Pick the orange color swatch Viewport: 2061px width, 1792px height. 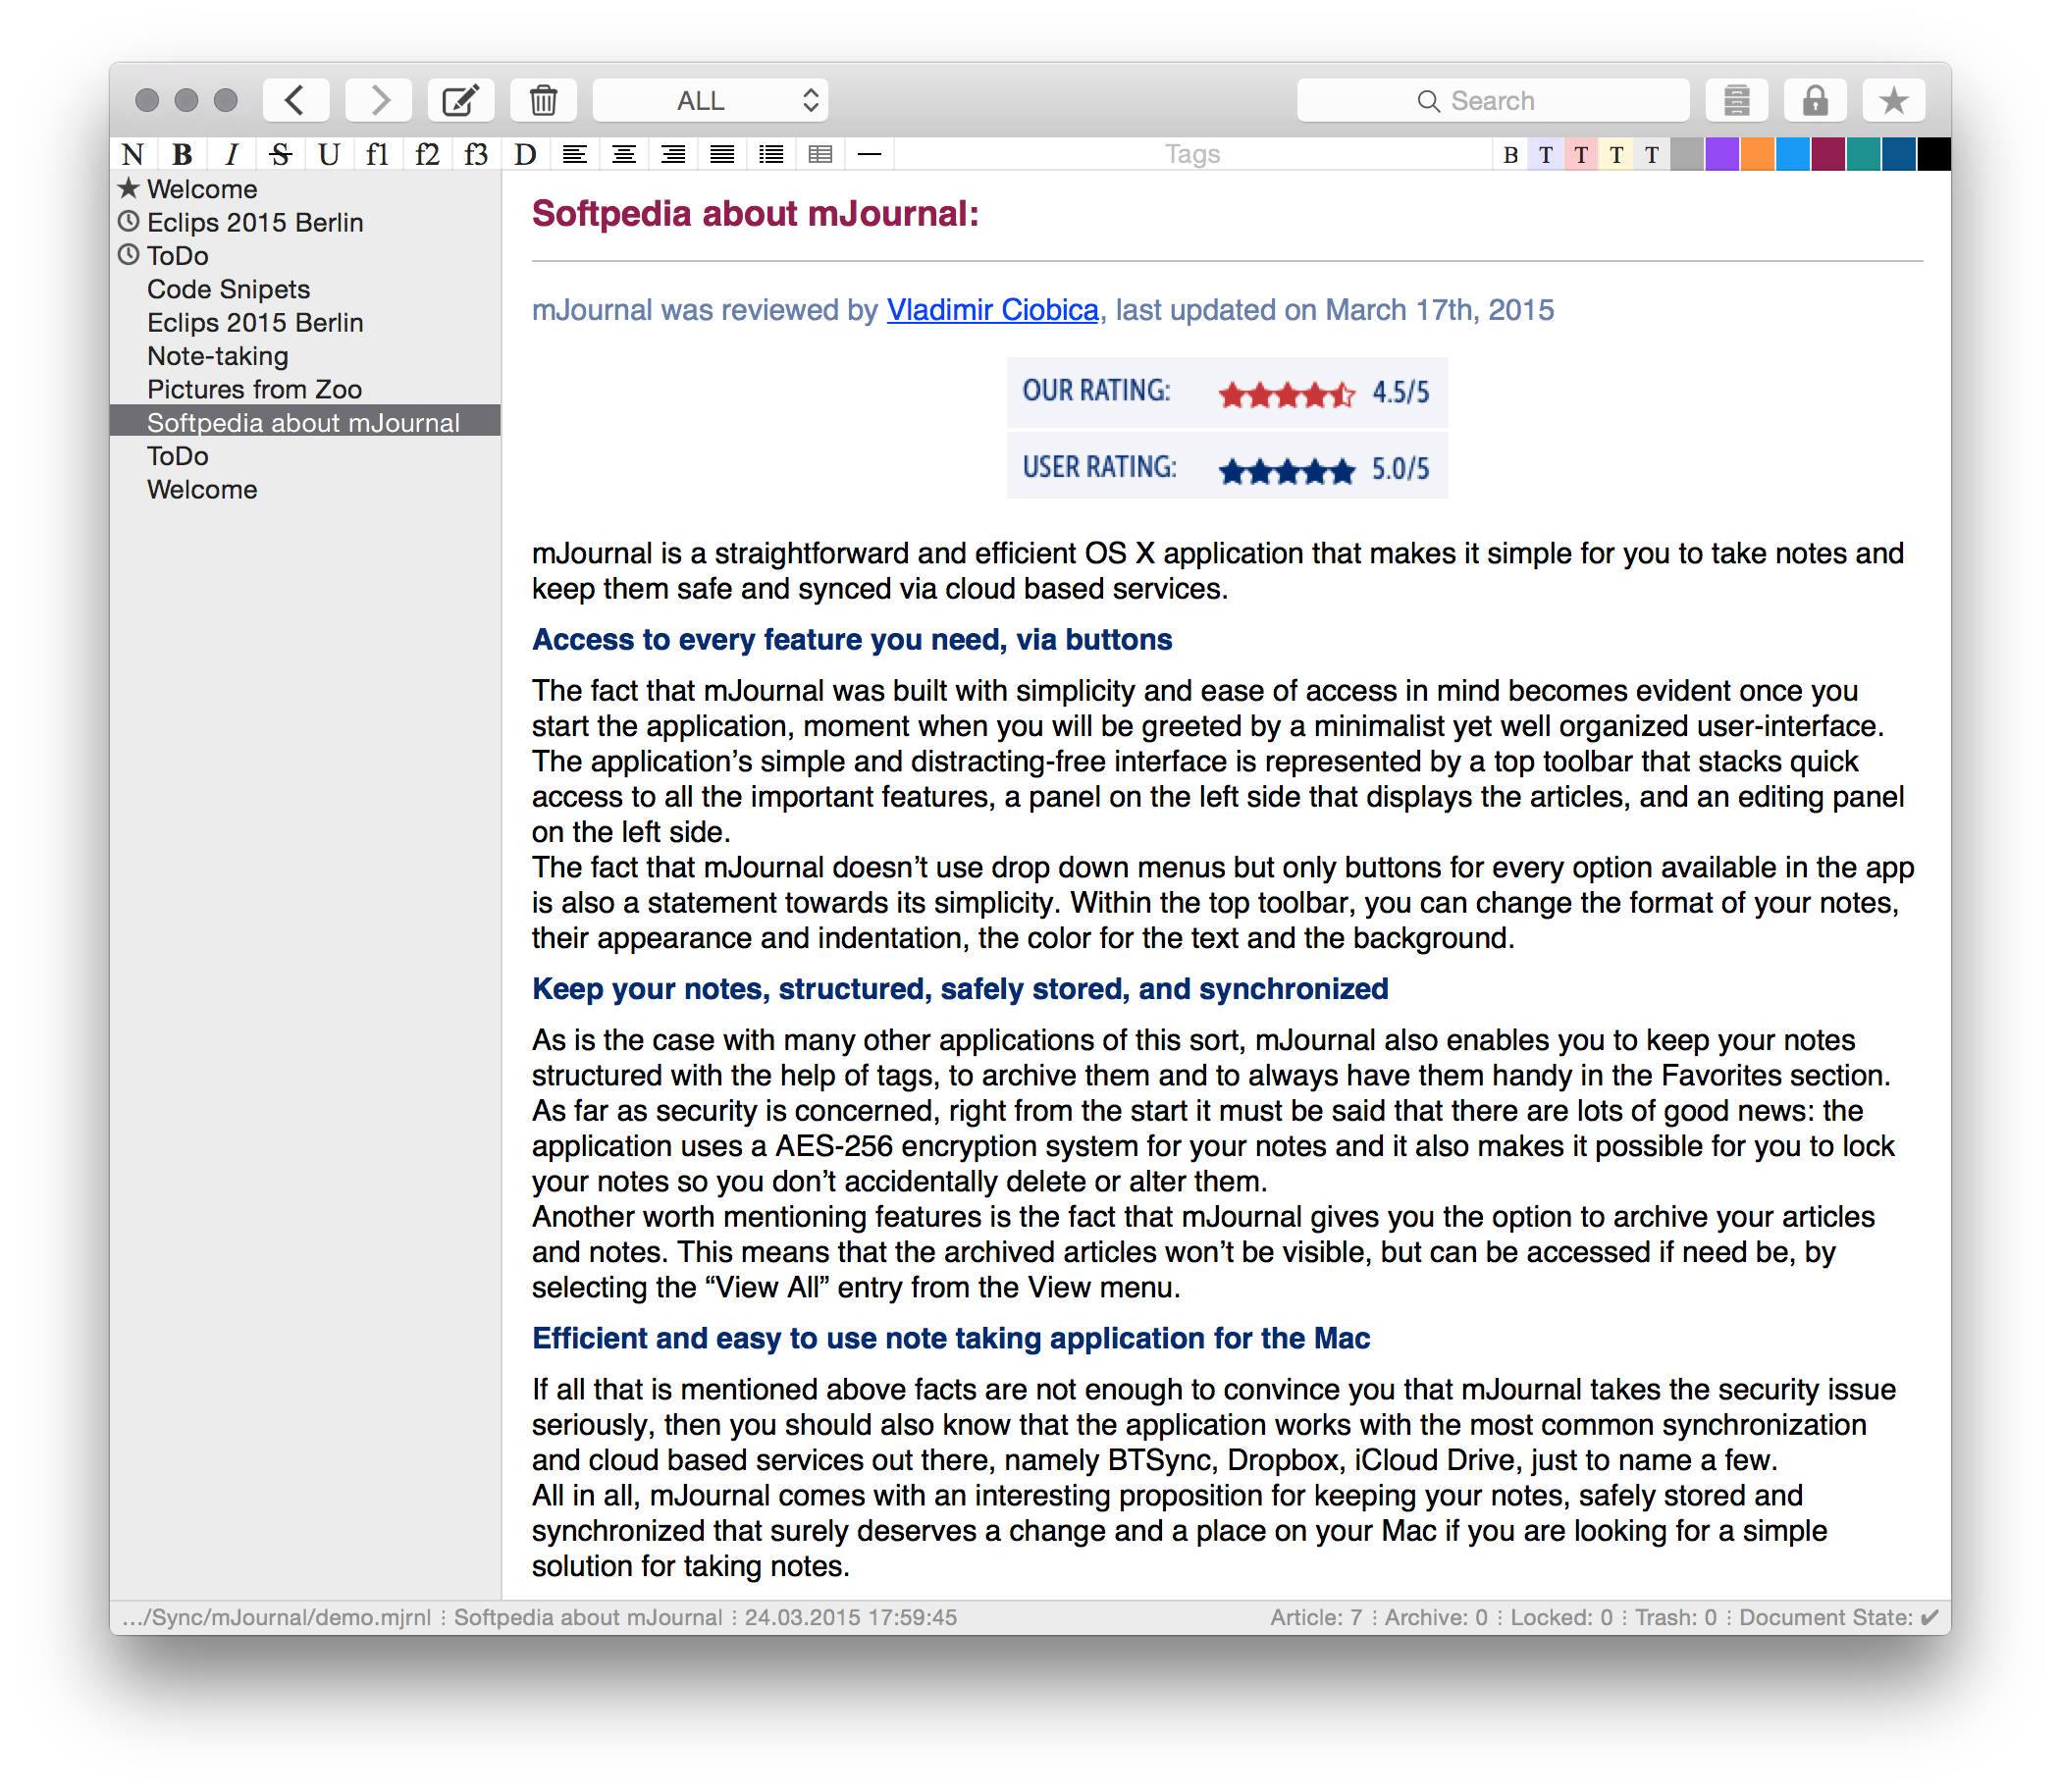(1756, 154)
